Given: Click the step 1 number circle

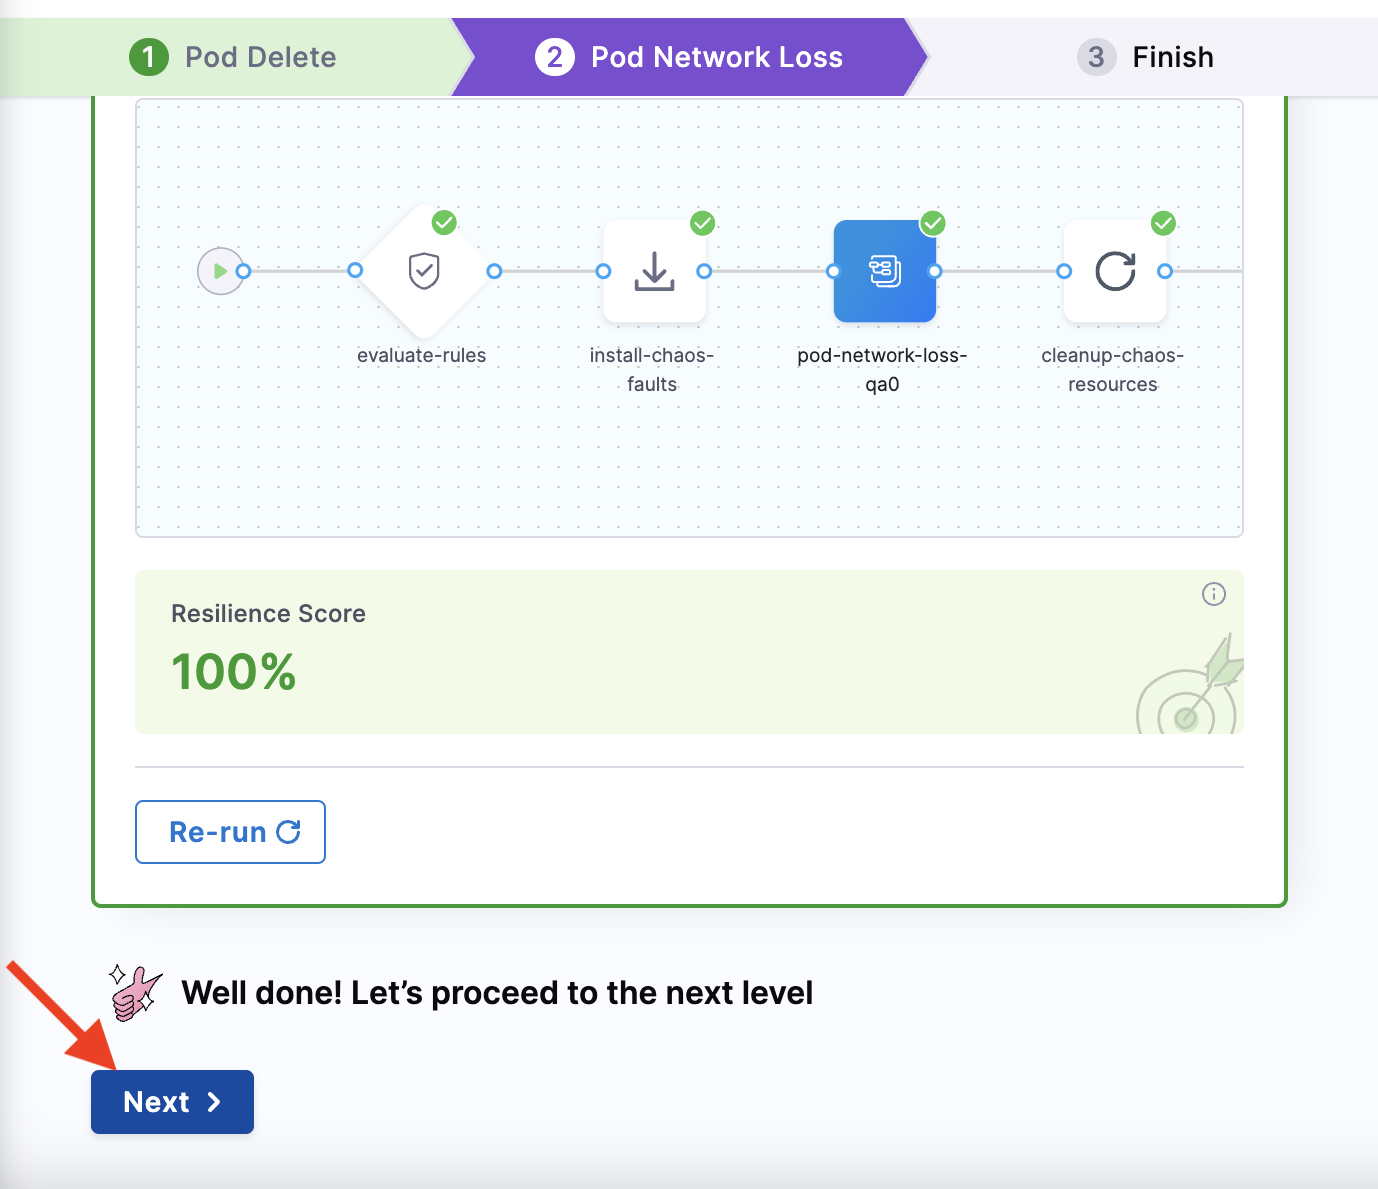Looking at the screenshot, I should pyautogui.click(x=149, y=57).
